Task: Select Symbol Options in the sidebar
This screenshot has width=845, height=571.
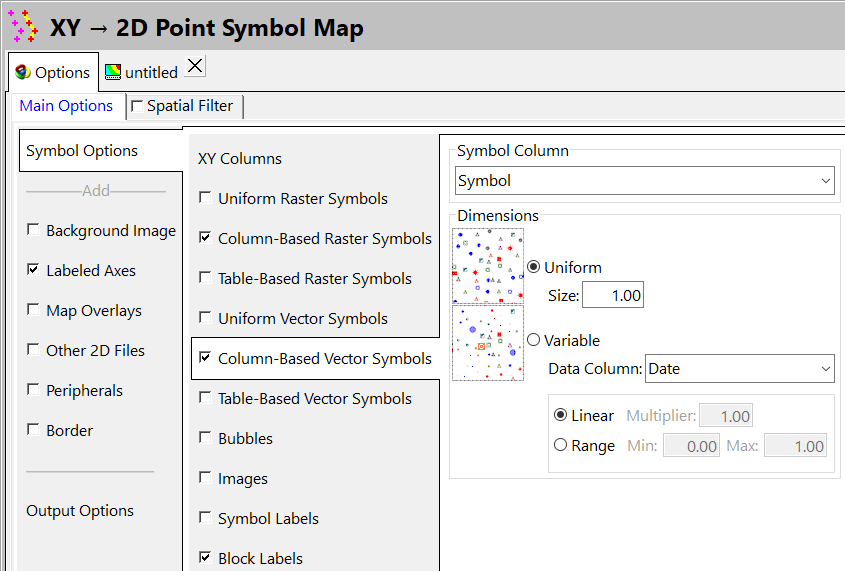Action: (82, 151)
